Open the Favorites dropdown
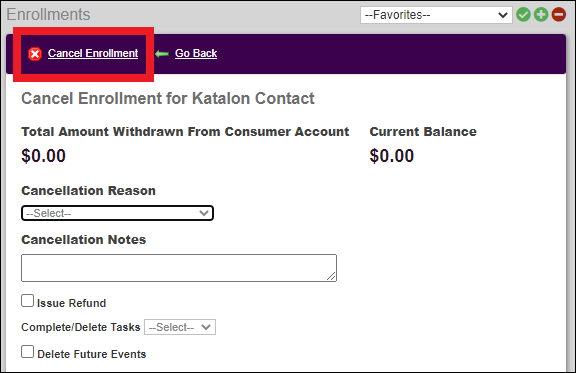Viewport: 576px width, 373px height. [436, 15]
